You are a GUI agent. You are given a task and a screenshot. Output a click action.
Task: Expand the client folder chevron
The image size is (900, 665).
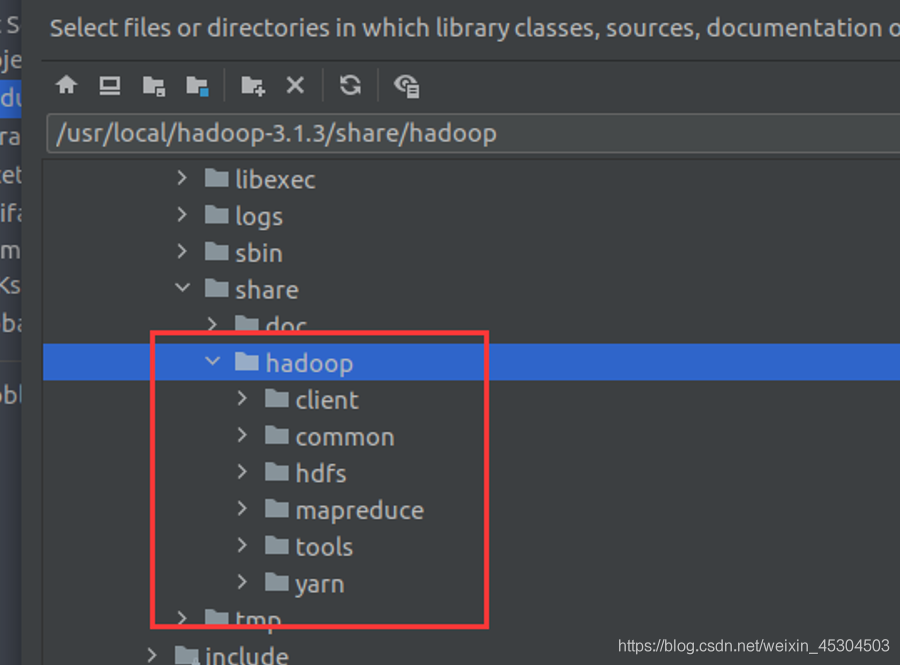(242, 398)
